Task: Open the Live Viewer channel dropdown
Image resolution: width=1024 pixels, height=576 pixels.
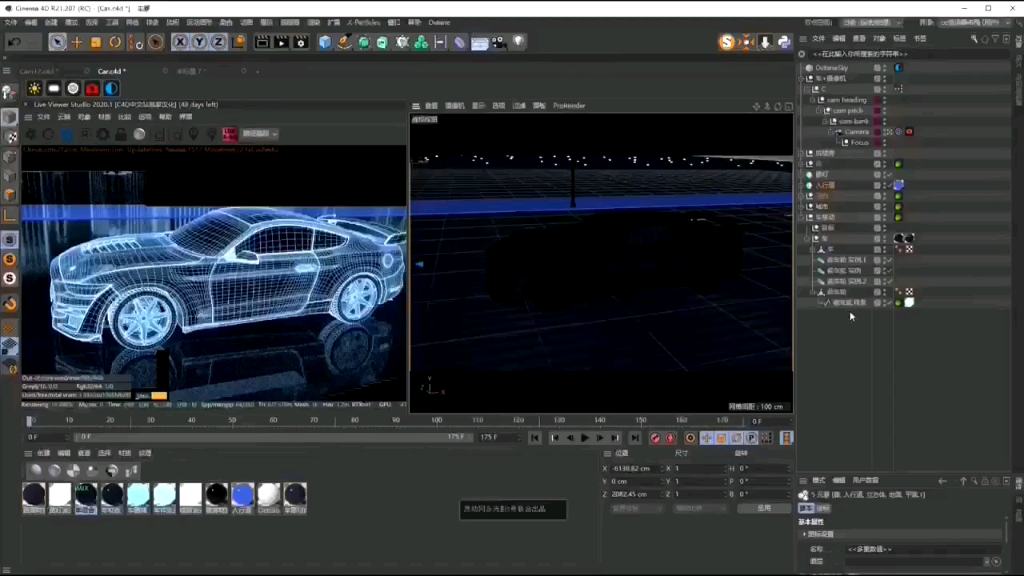Action: pyautogui.click(x=259, y=134)
